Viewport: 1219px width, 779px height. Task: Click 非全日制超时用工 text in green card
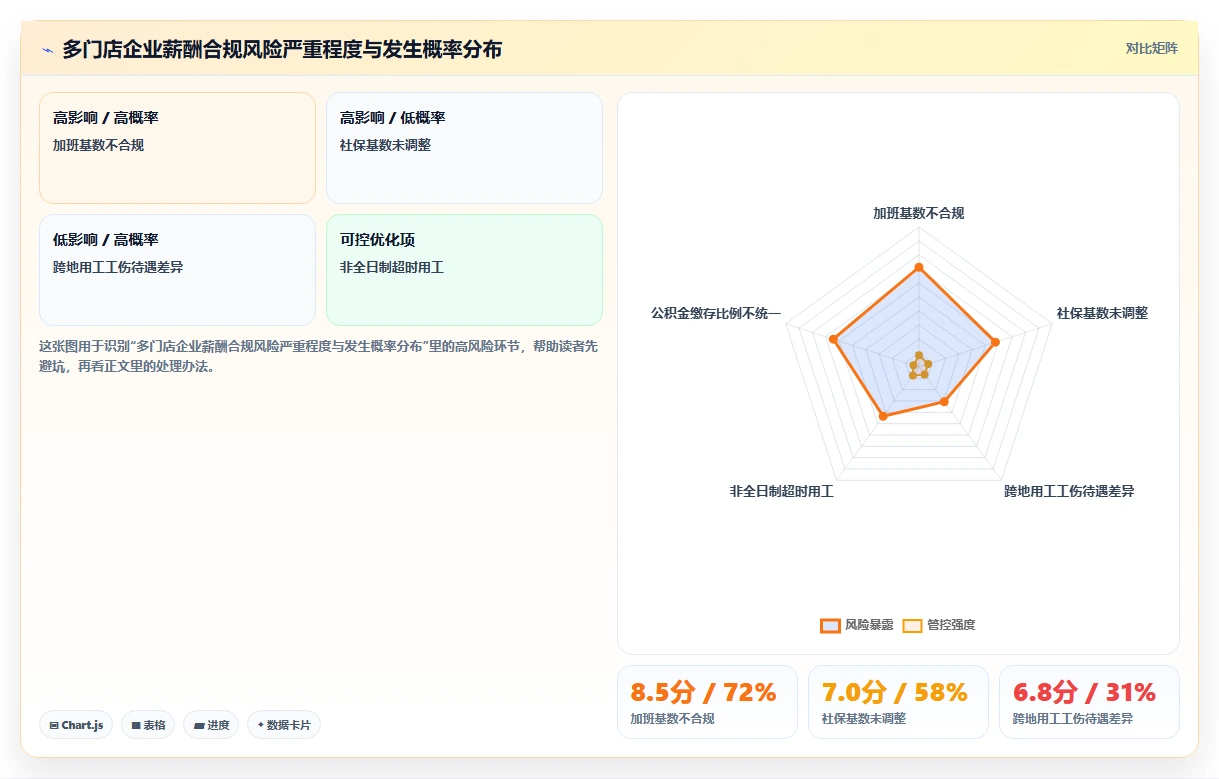391,267
